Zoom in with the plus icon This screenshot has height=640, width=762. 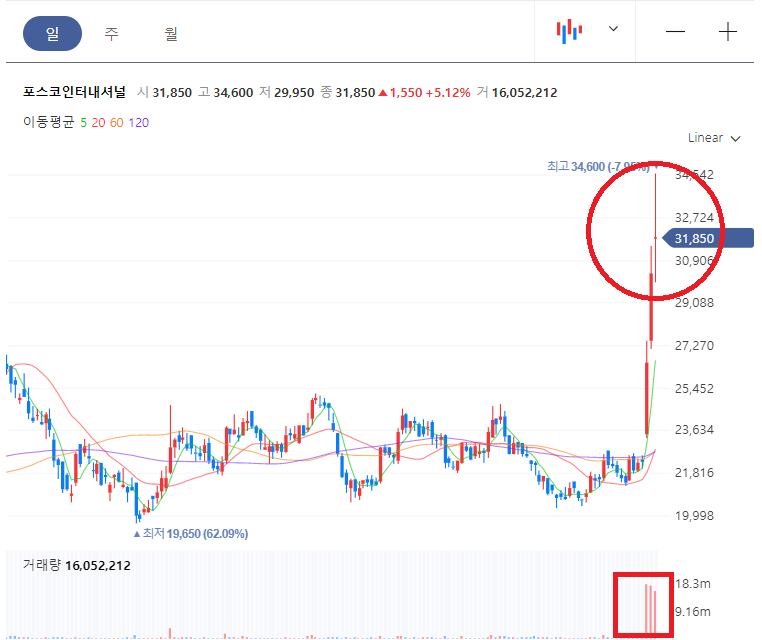pyautogui.click(x=727, y=32)
